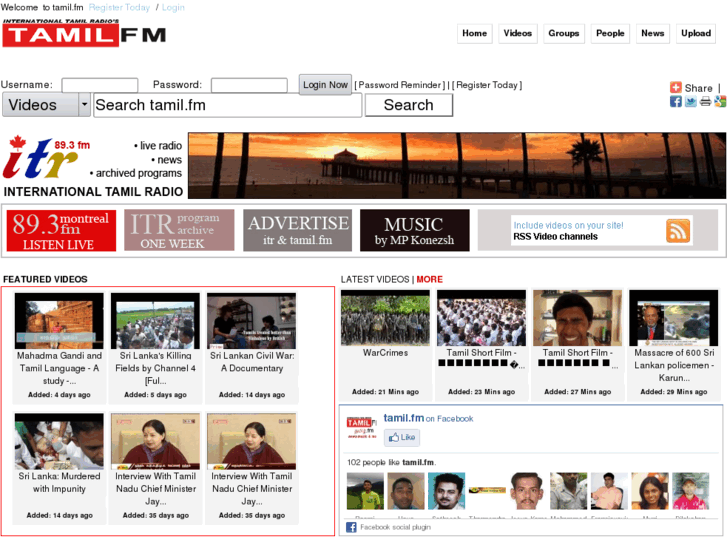
Task: Click the Advertise itr & tamil.fm banner
Action: (298, 231)
